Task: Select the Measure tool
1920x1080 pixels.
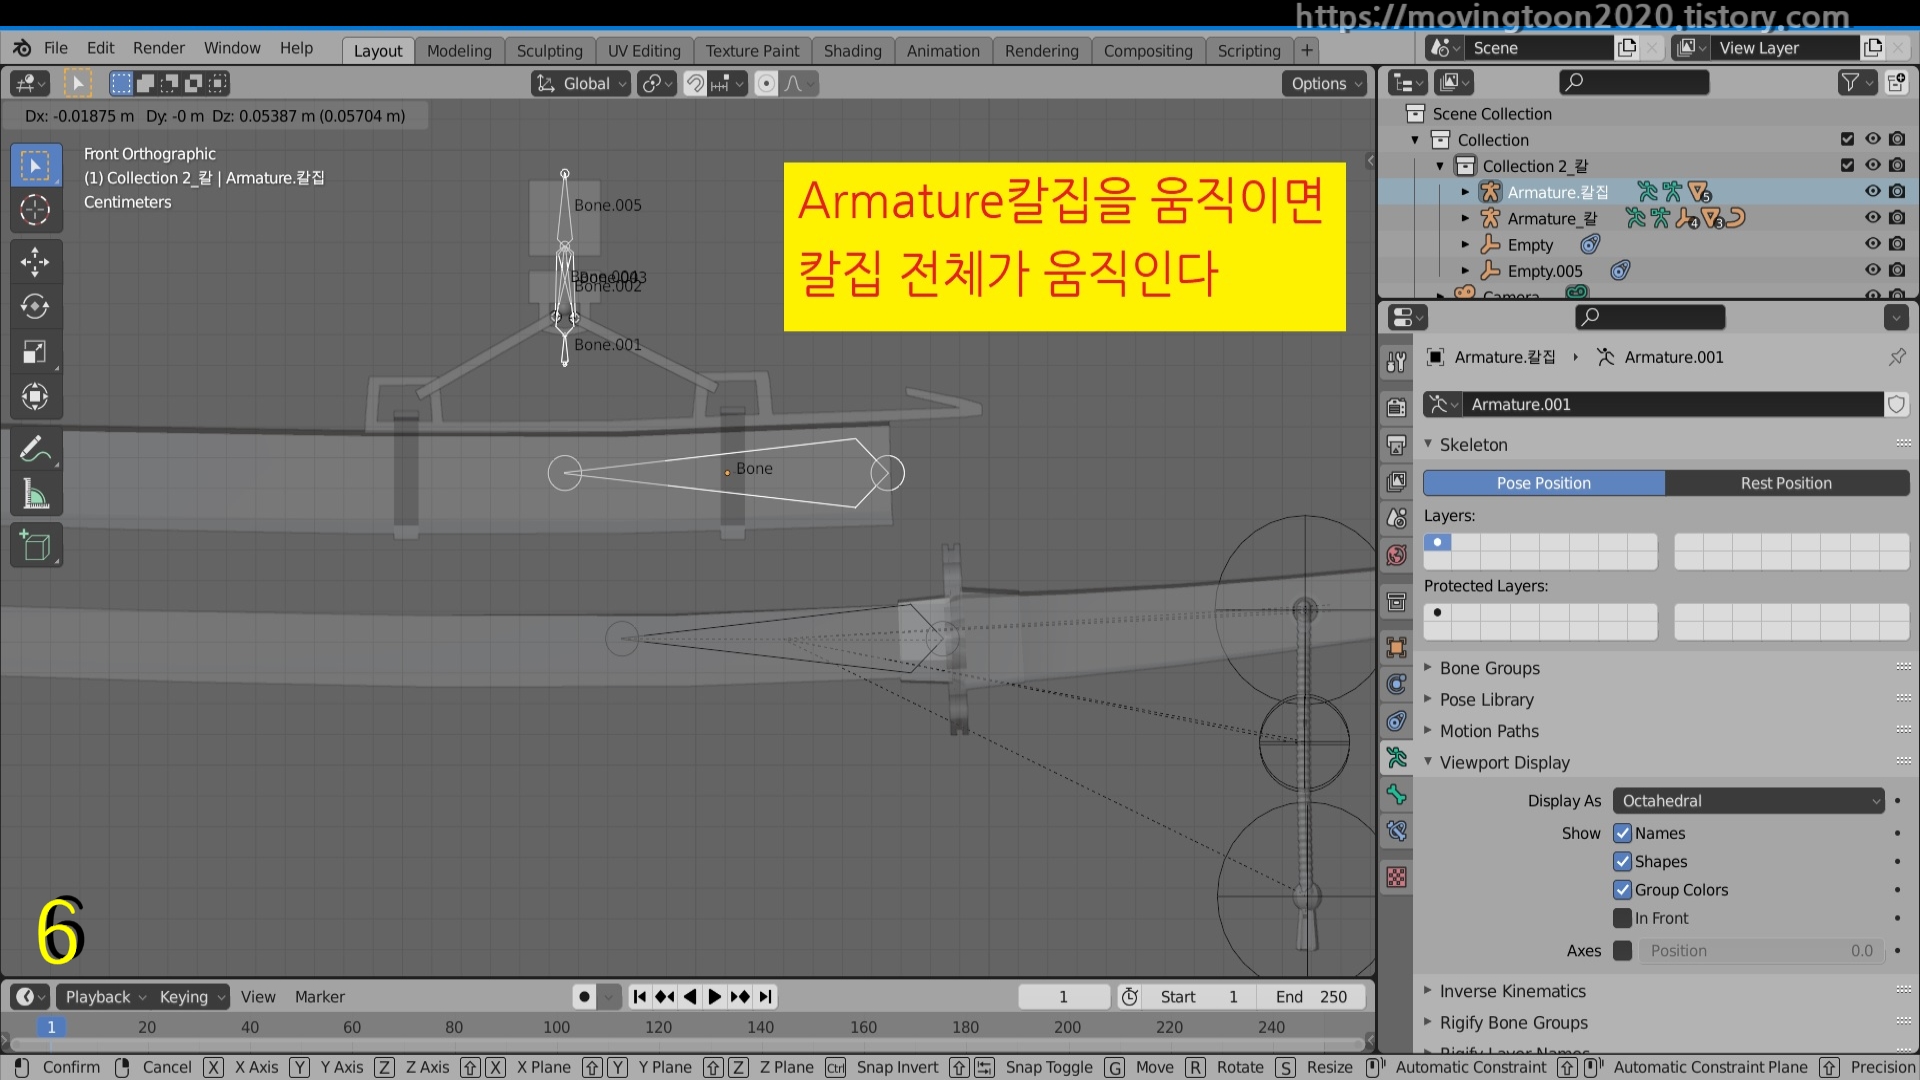Action: [x=35, y=494]
